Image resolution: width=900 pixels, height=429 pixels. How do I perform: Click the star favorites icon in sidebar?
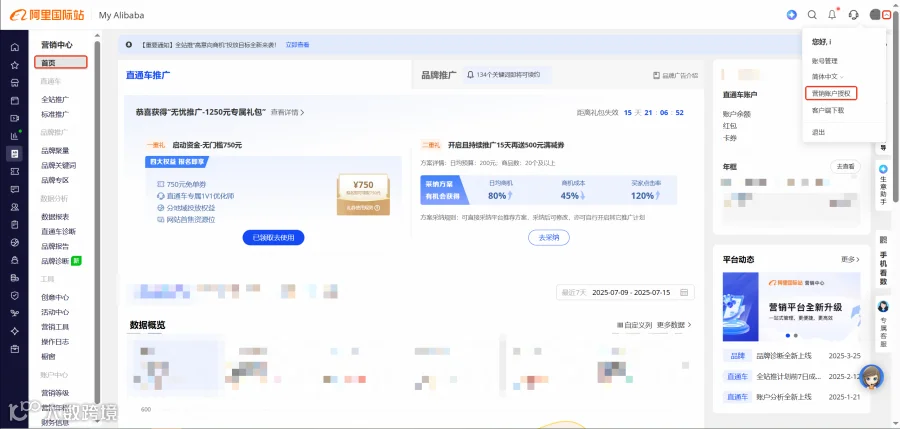pyautogui.click(x=15, y=65)
